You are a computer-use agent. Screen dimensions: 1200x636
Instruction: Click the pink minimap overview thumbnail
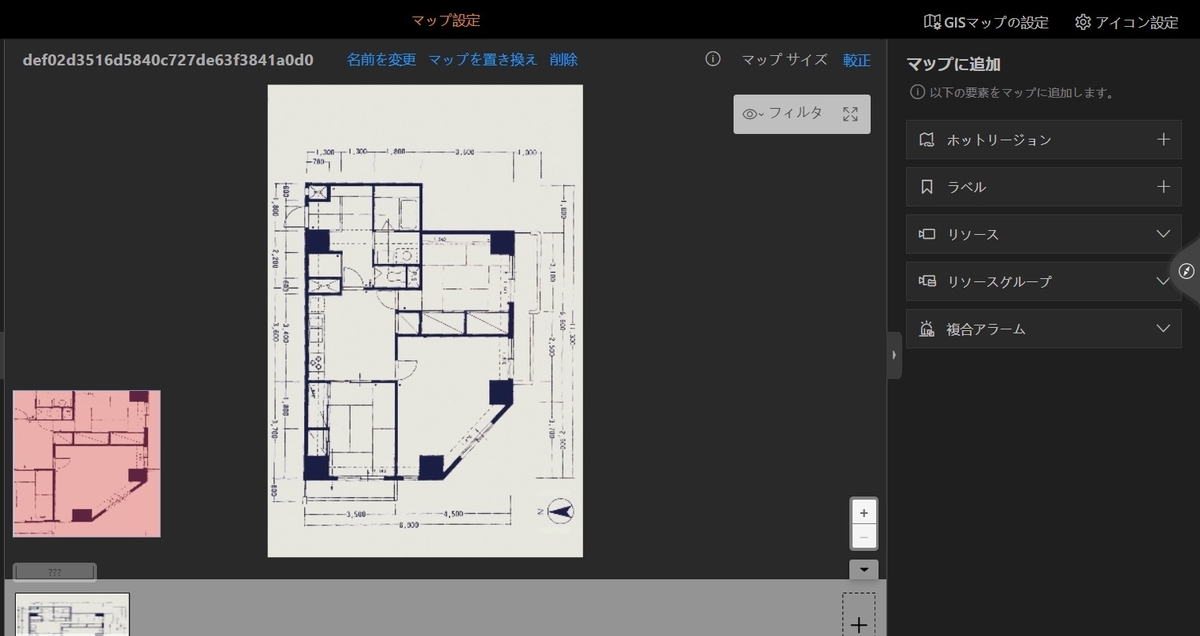point(86,464)
